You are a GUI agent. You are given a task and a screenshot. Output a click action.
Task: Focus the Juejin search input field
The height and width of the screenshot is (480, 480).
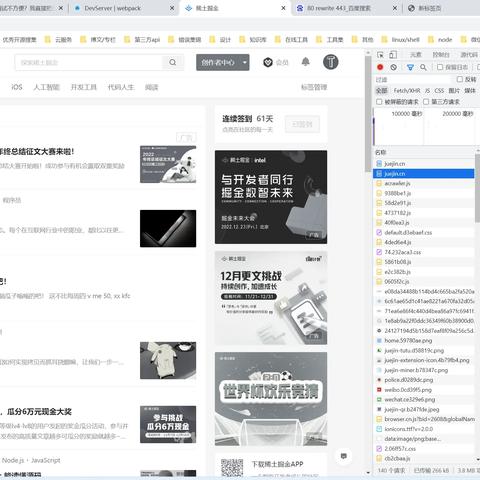89,62
